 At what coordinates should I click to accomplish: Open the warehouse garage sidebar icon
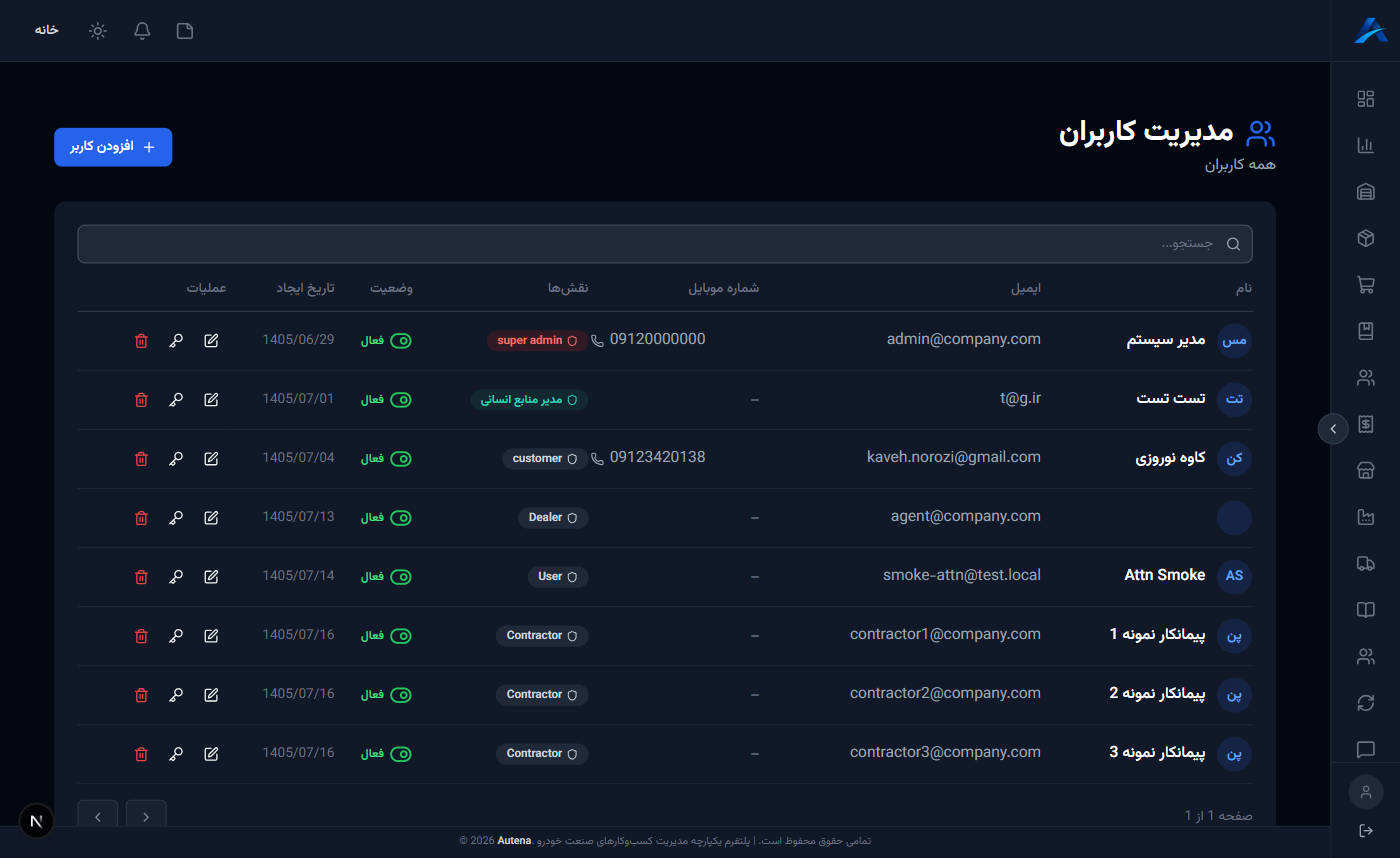pyautogui.click(x=1365, y=192)
